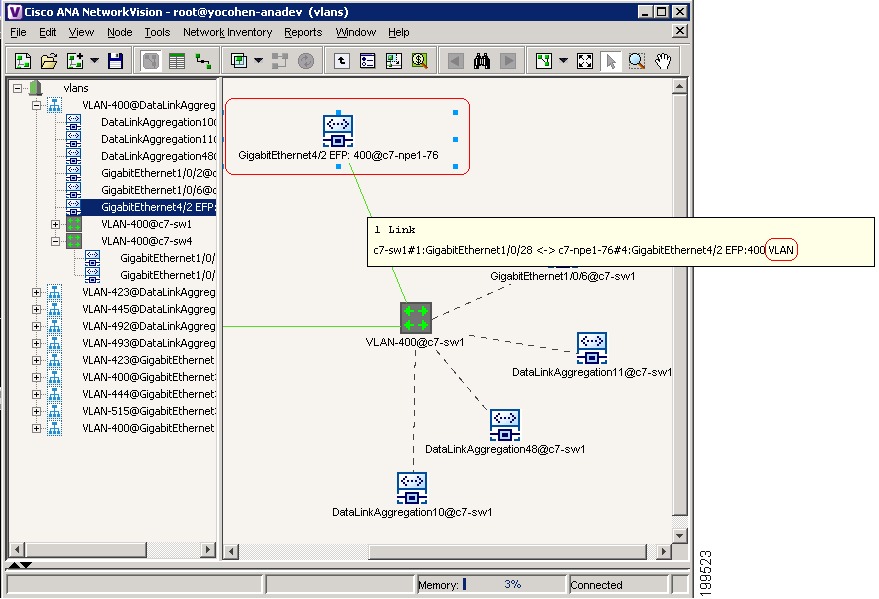Open the Window menu
Image resolution: width=879 pixels, height=599 pixels.
click(356, 32)
